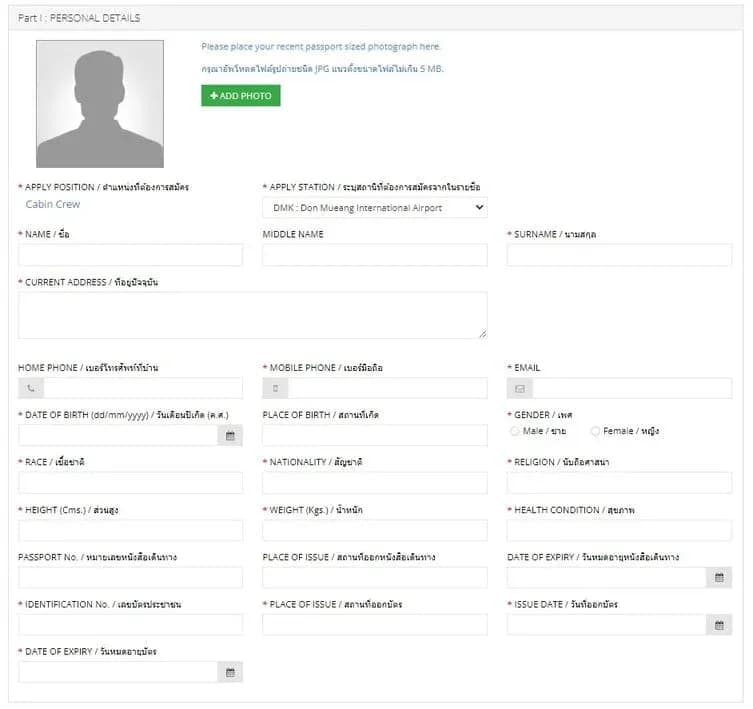Click the Current Address text area
This screenshot has width=753, height=709.
tap(252, 315)
